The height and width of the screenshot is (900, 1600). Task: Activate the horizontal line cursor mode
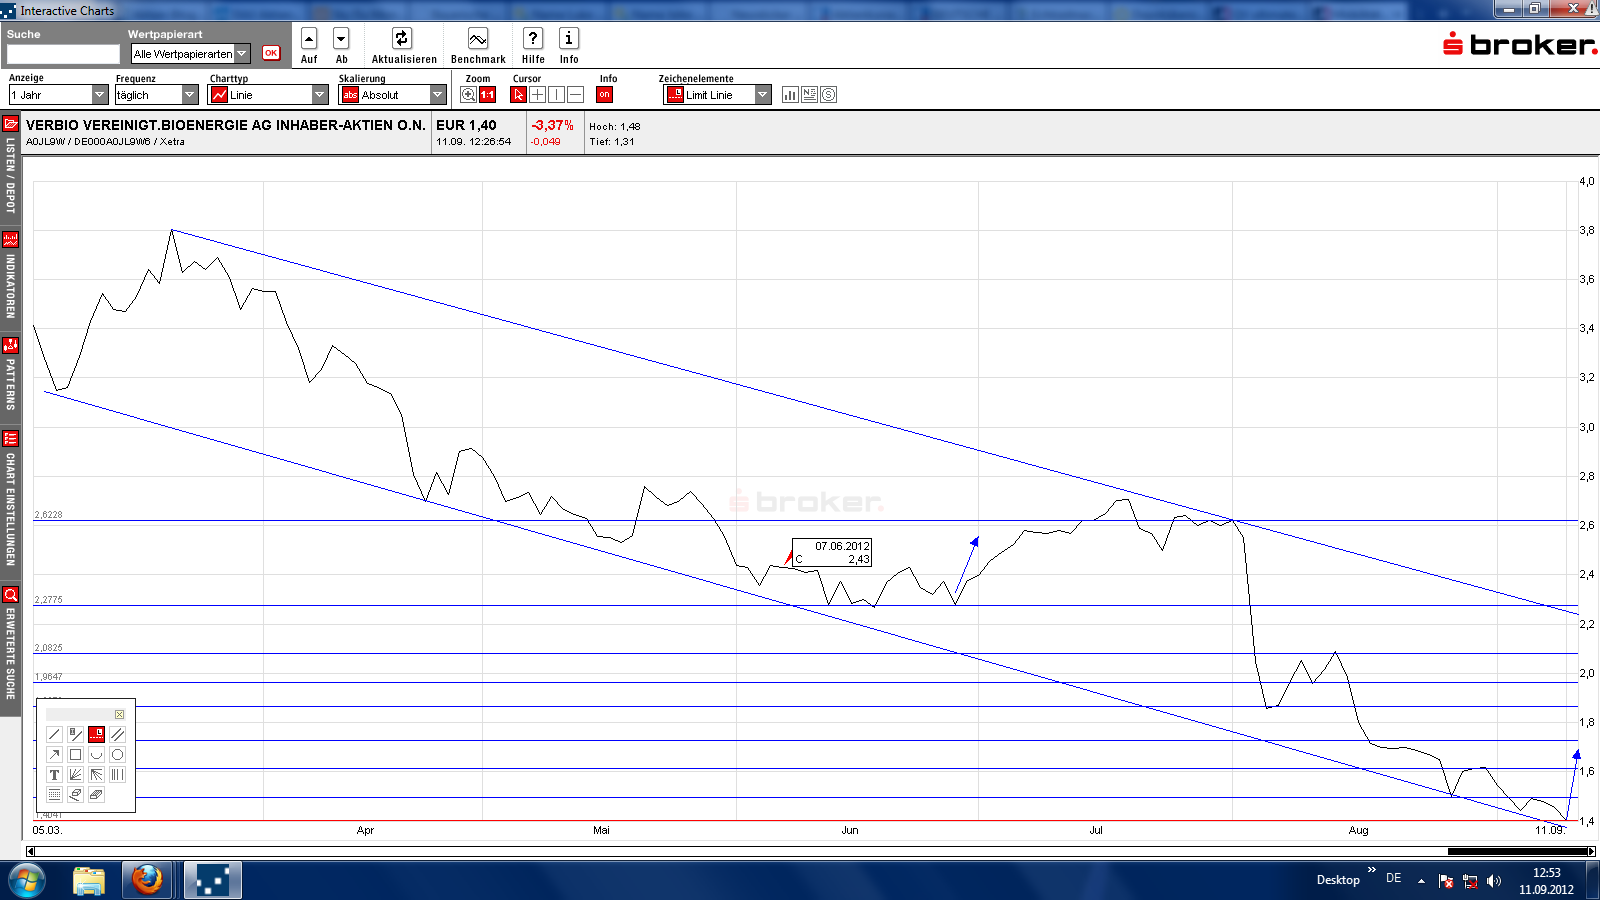[575, 95]
